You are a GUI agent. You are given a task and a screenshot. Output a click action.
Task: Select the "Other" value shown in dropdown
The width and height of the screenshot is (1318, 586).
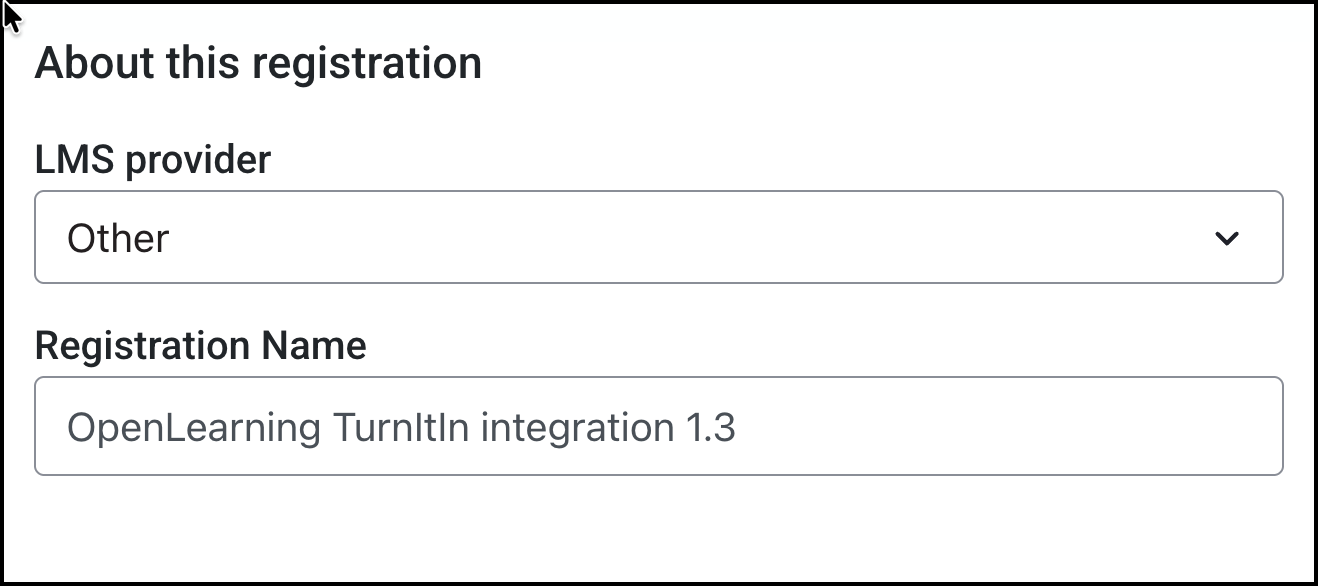118,238
